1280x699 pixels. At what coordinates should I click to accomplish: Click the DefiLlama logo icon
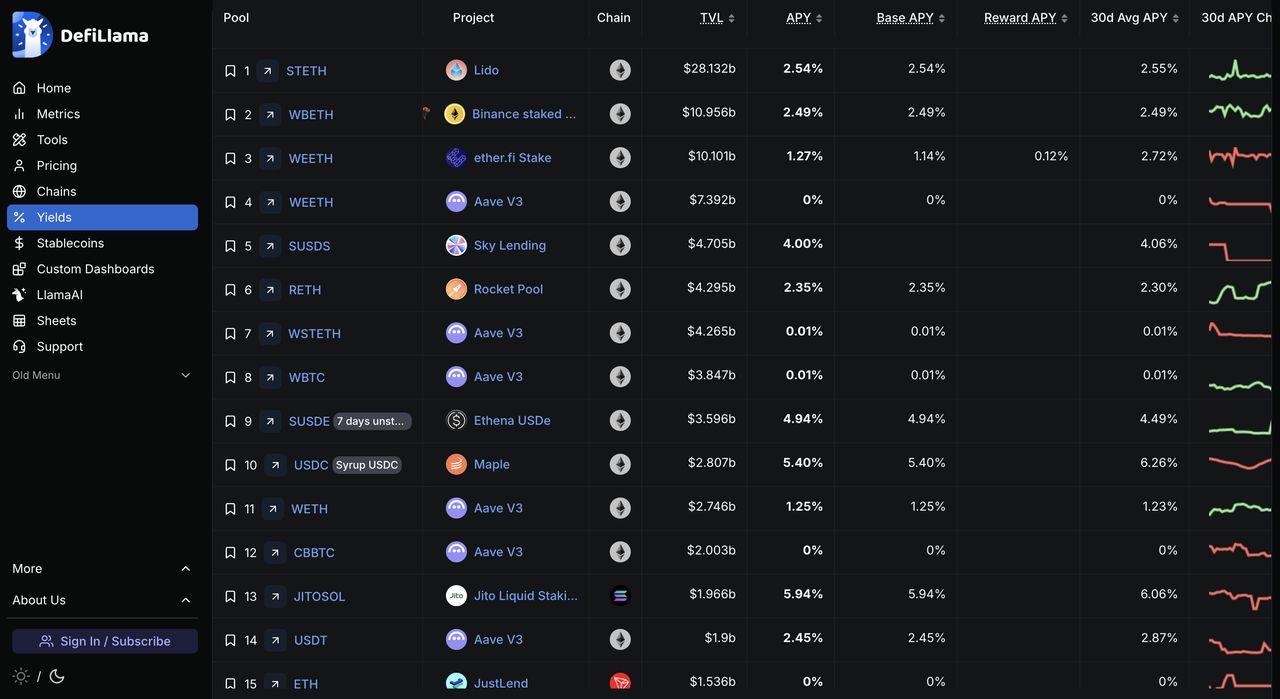tap(32, 35)
